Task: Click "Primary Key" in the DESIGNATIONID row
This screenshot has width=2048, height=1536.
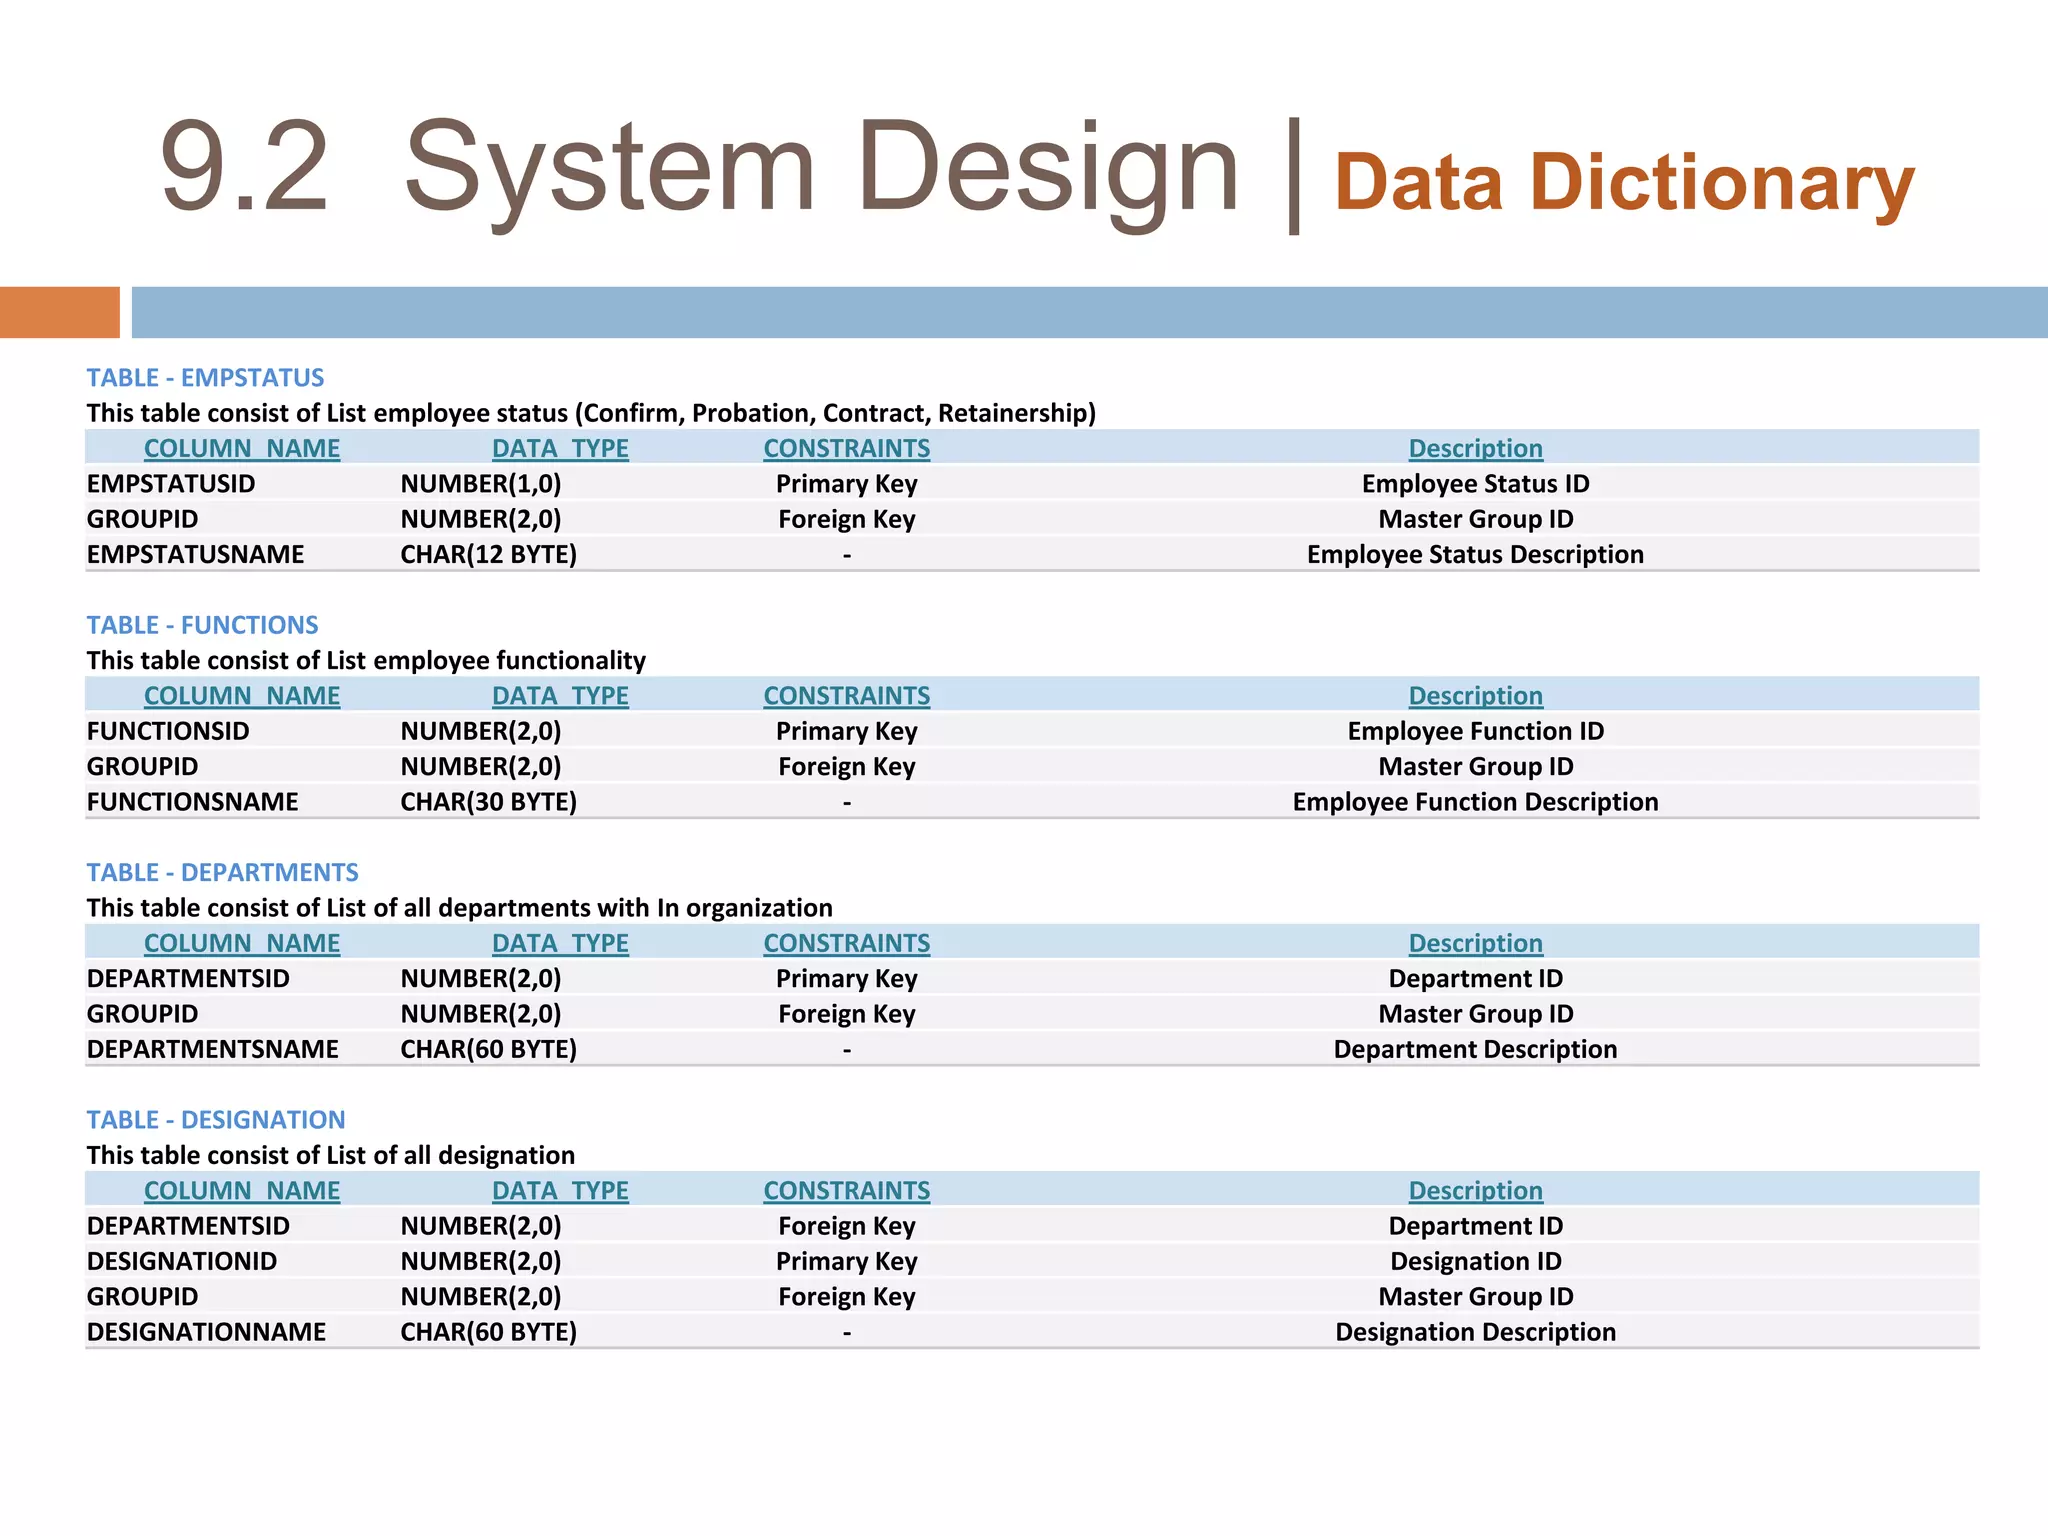Action: 847,1261
